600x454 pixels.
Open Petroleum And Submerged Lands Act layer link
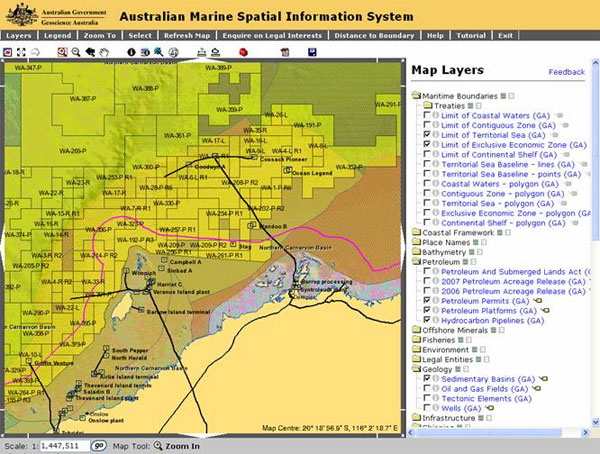[516, 272]
